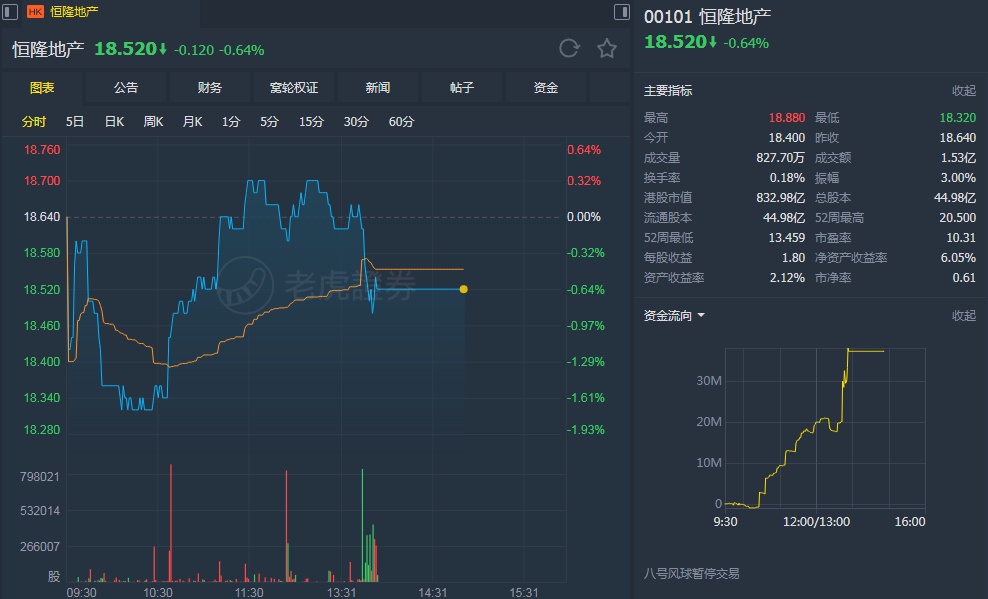Open the 窝轮权证 tab
The image size is (988, 599).
(294, 88)
